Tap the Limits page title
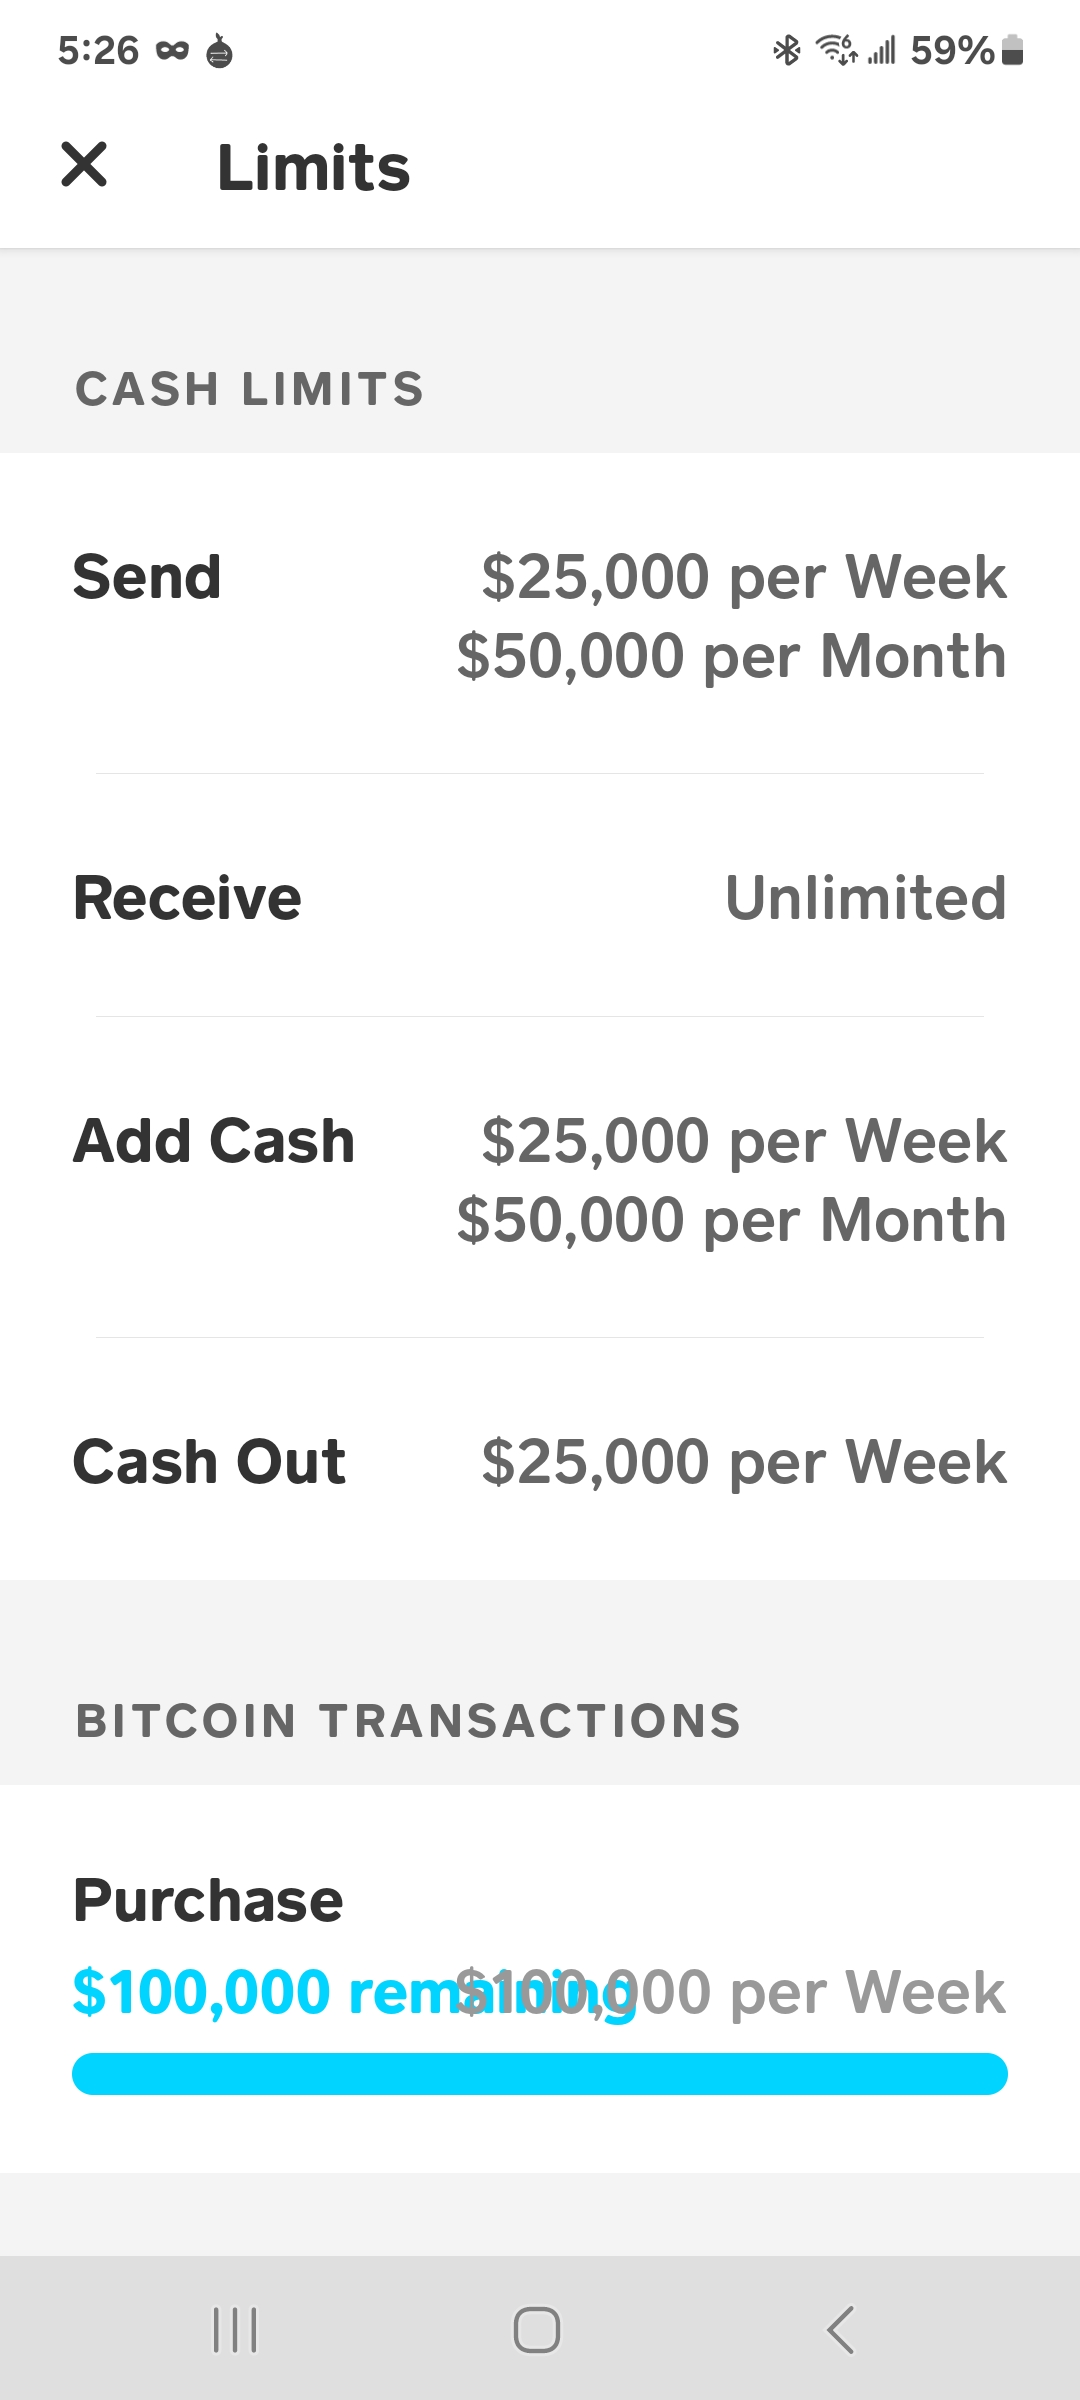This screenshot has height=2400, width=1080. point(313,167)
